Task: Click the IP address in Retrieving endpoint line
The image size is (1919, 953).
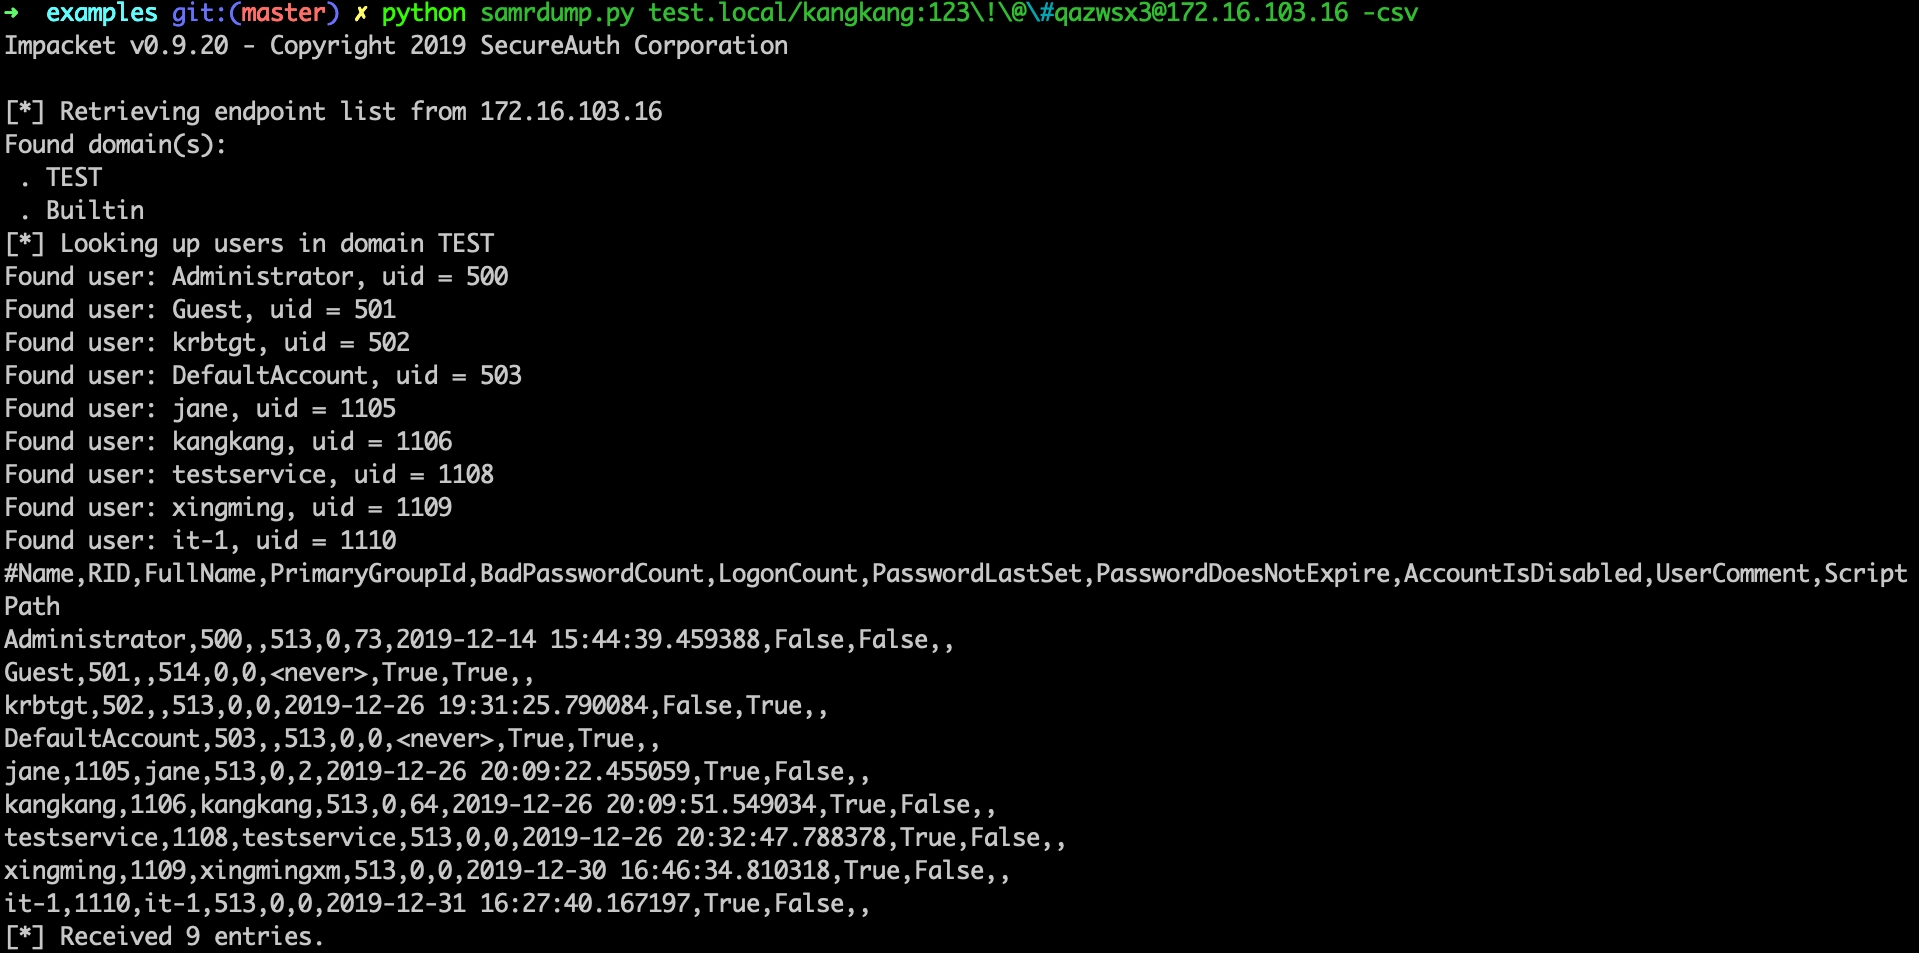Action: (x=571, y=112)
